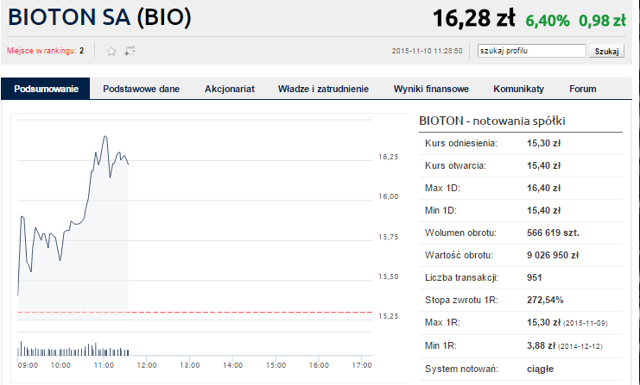The width and height of the screenshot is (640, 385).
Task: Click Kurs otwarcia value 15,40 zł
Action: [x=544, y=166]
